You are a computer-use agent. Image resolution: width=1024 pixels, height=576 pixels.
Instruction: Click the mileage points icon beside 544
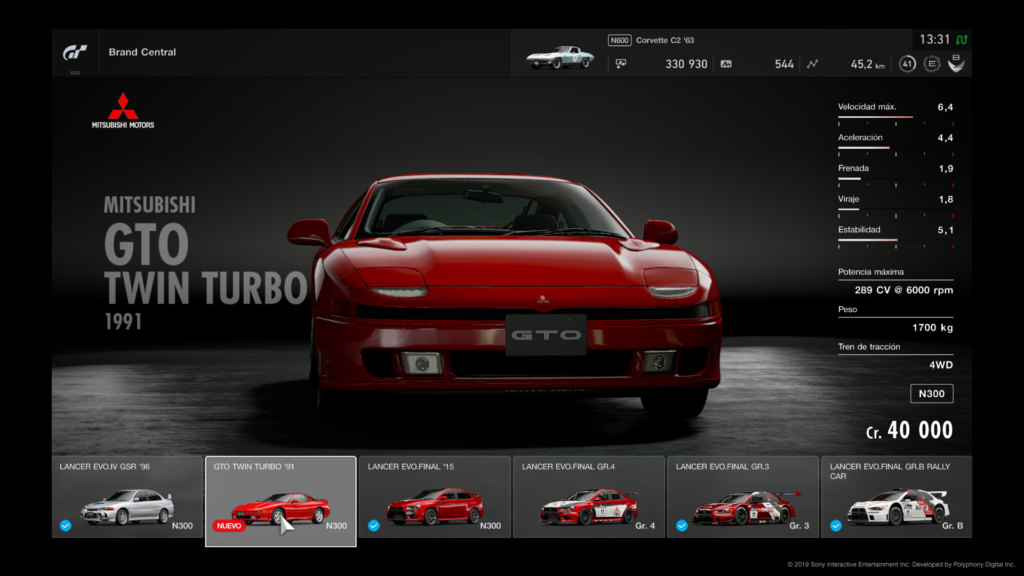pyautogui.click(x=726, y=64)
